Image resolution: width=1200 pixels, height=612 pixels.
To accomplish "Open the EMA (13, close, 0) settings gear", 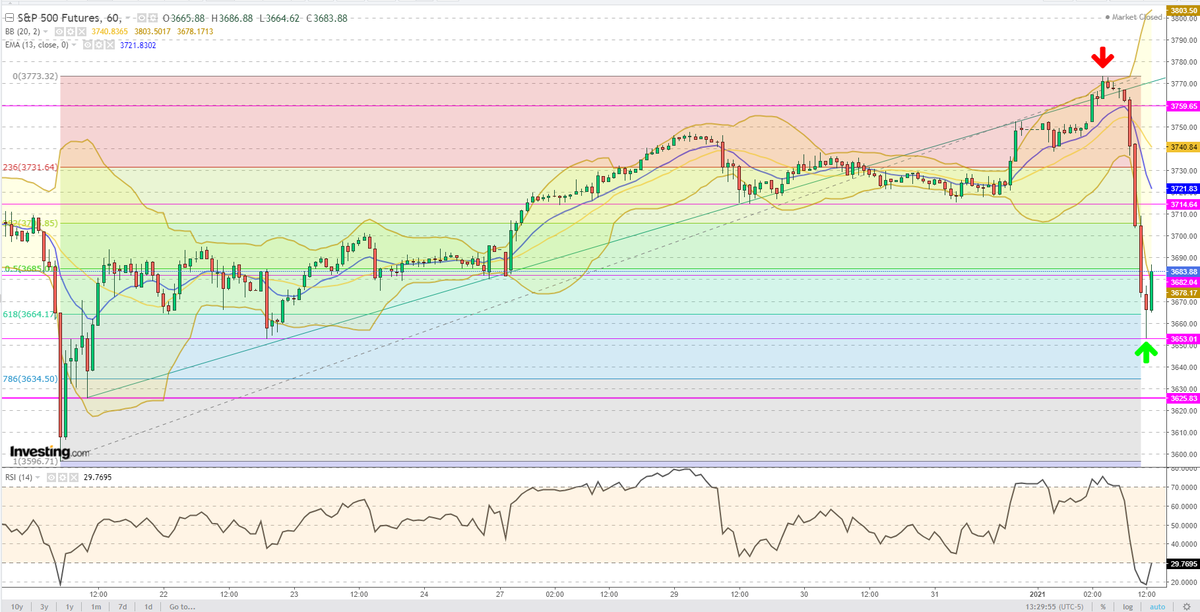I will point(100,46).
